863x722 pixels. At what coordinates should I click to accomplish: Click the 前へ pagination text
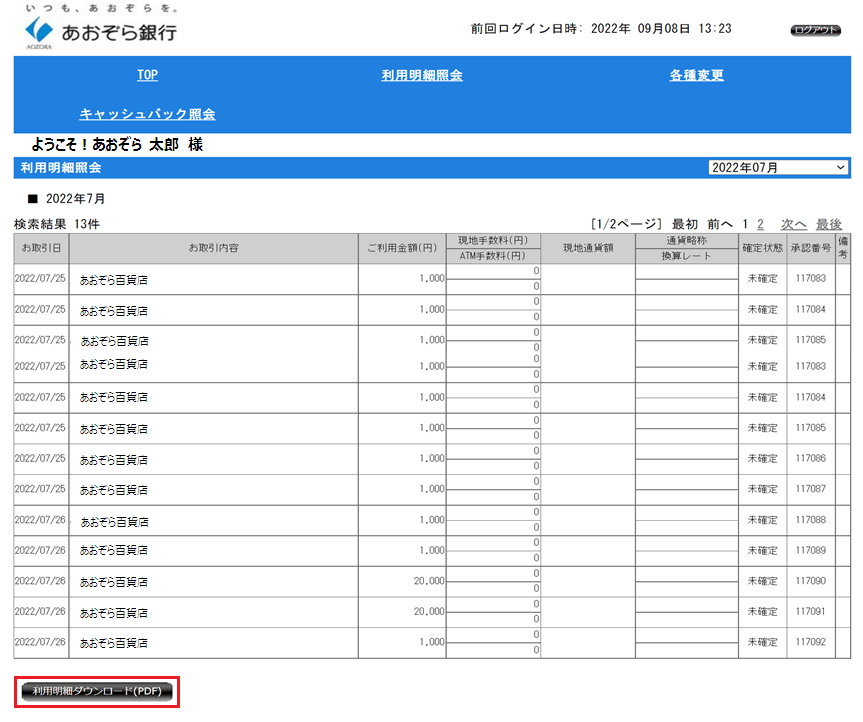[x=720, y=225]
